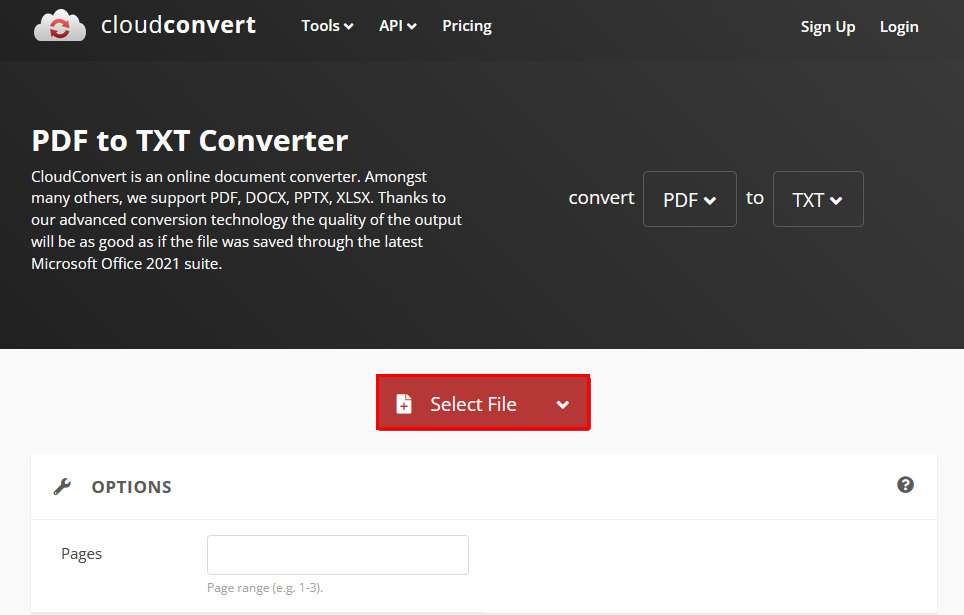This screenshot has width=964, height=615.
Task: Open the options help question mark icon
Action: coord(905,485)
